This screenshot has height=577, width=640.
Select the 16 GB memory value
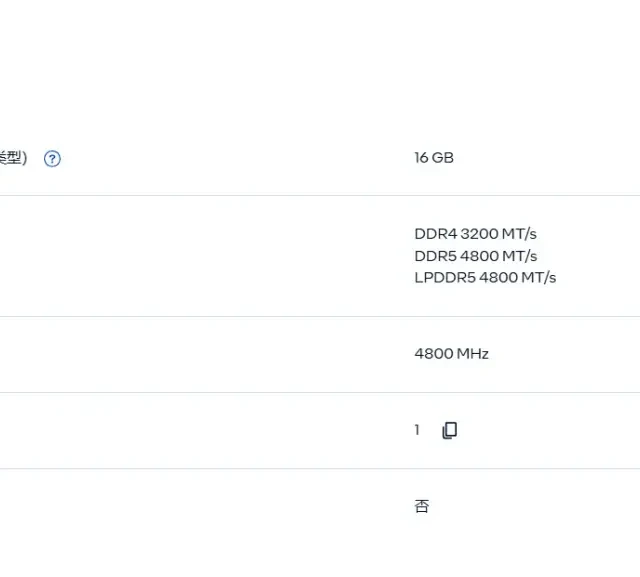pyautogui.click(x=434, y=158)
